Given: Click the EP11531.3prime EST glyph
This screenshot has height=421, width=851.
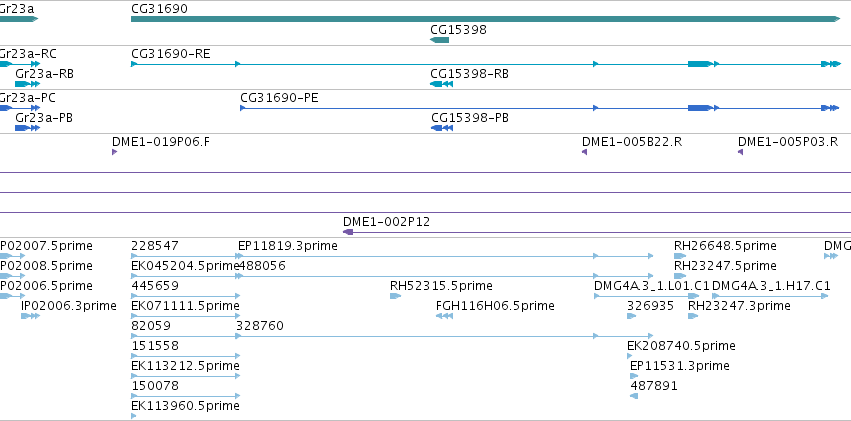Looking at the screenshot, I should click(x=634, y=377).
